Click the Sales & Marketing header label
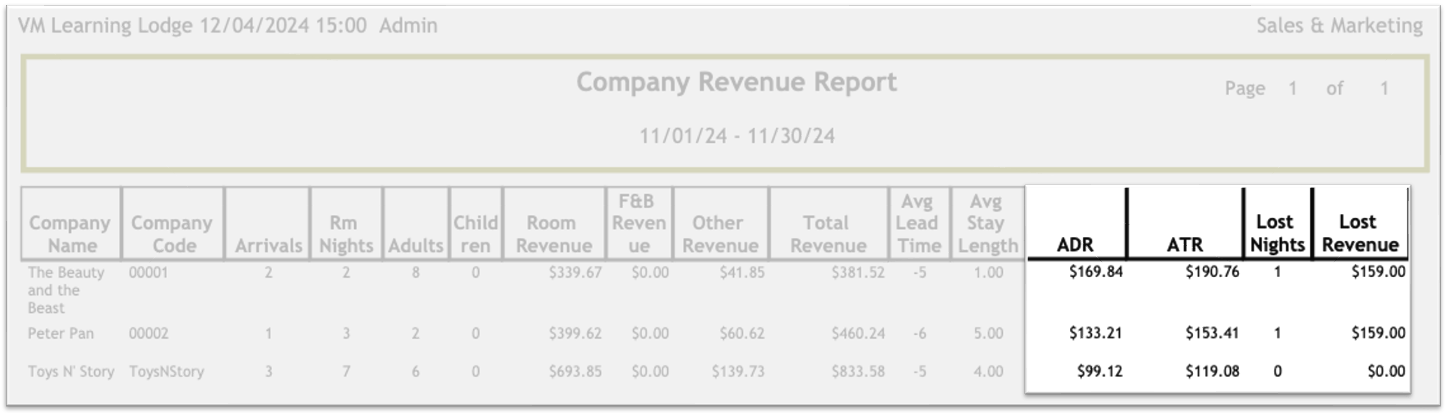 (x=1339, y=26)
